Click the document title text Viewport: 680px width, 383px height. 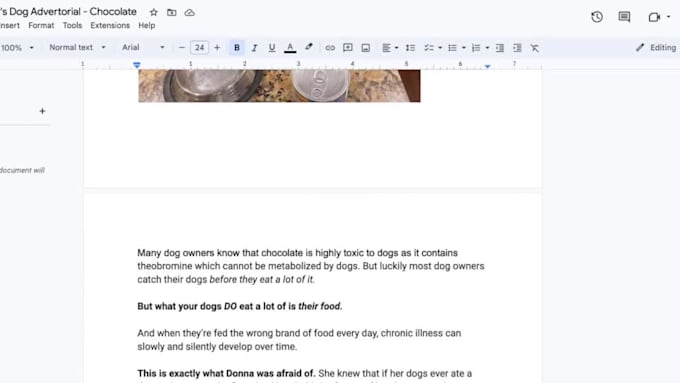[x=68, y=12]
